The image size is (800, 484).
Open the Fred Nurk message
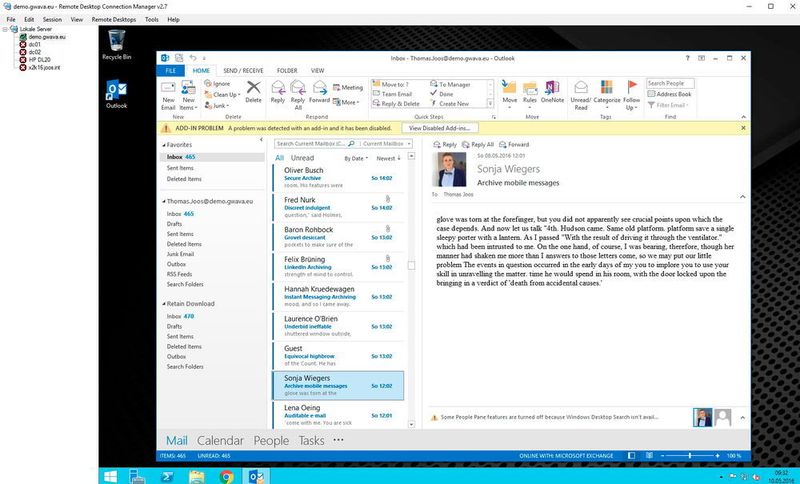click(x=338, y=207)
